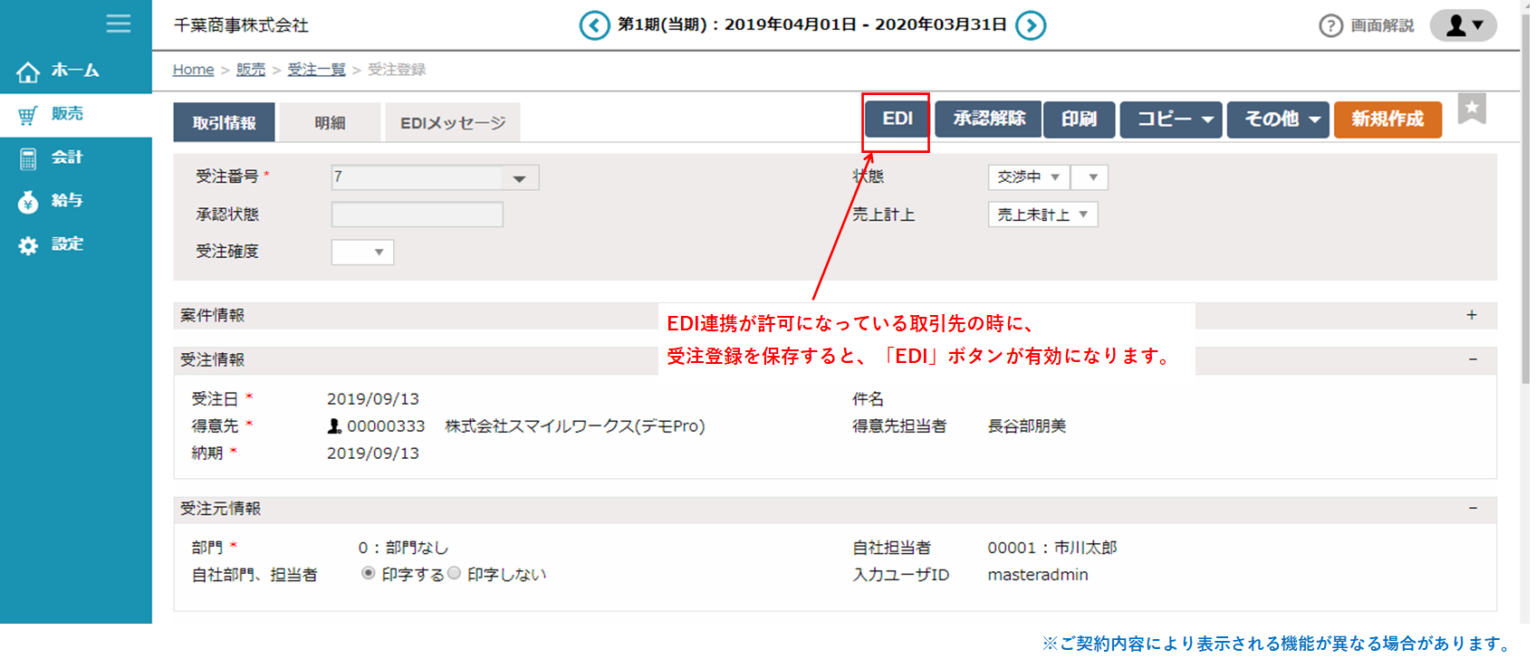
Task: Expand the 案件情報 section
Action: click(x=1470, y=313)
